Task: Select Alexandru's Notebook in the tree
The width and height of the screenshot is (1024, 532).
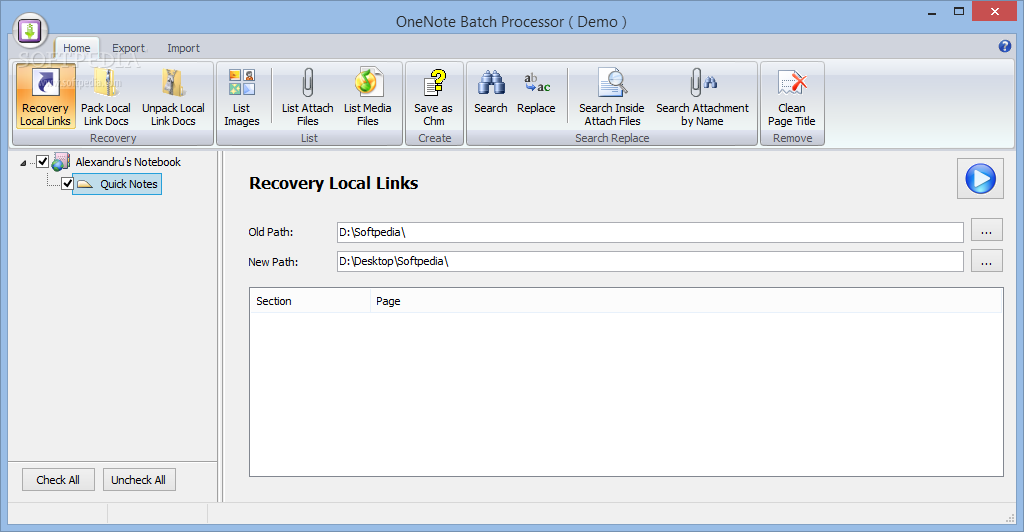Action: (128, 162)
